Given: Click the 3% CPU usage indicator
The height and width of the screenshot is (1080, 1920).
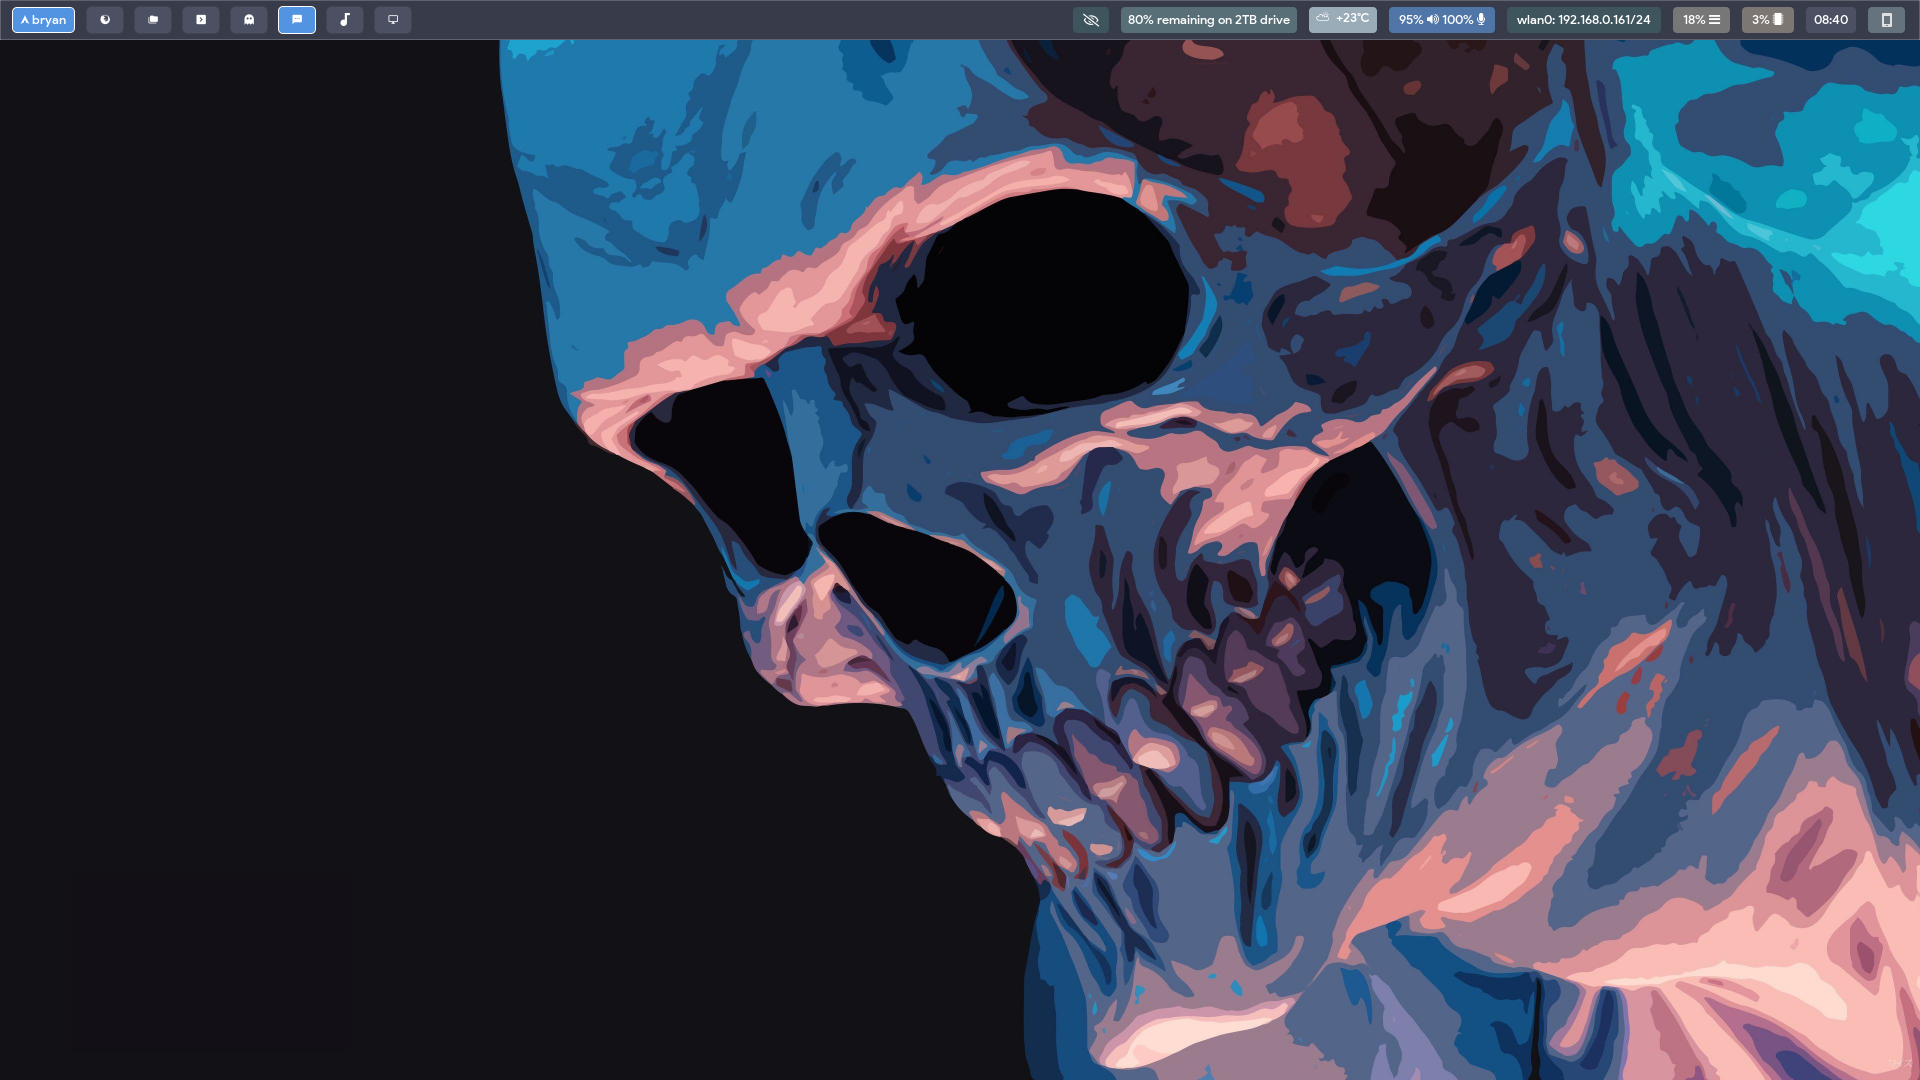Looking at the screenshot, I should [1767, 20].
